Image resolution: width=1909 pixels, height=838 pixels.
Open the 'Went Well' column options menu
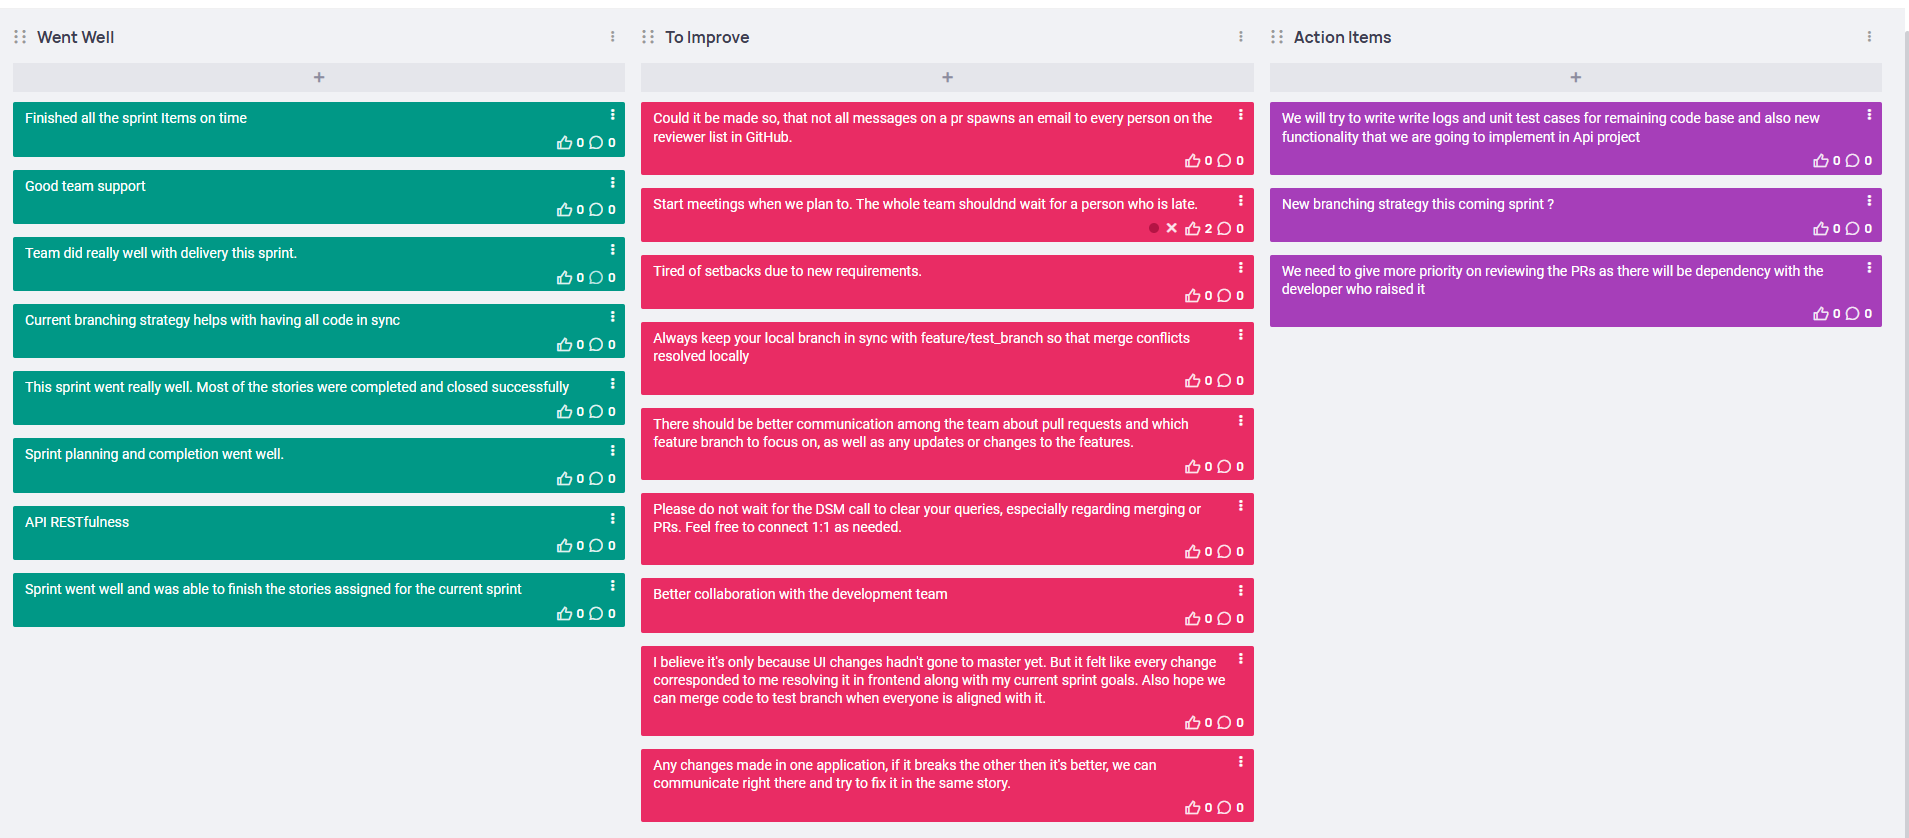[x=613, y=37]
